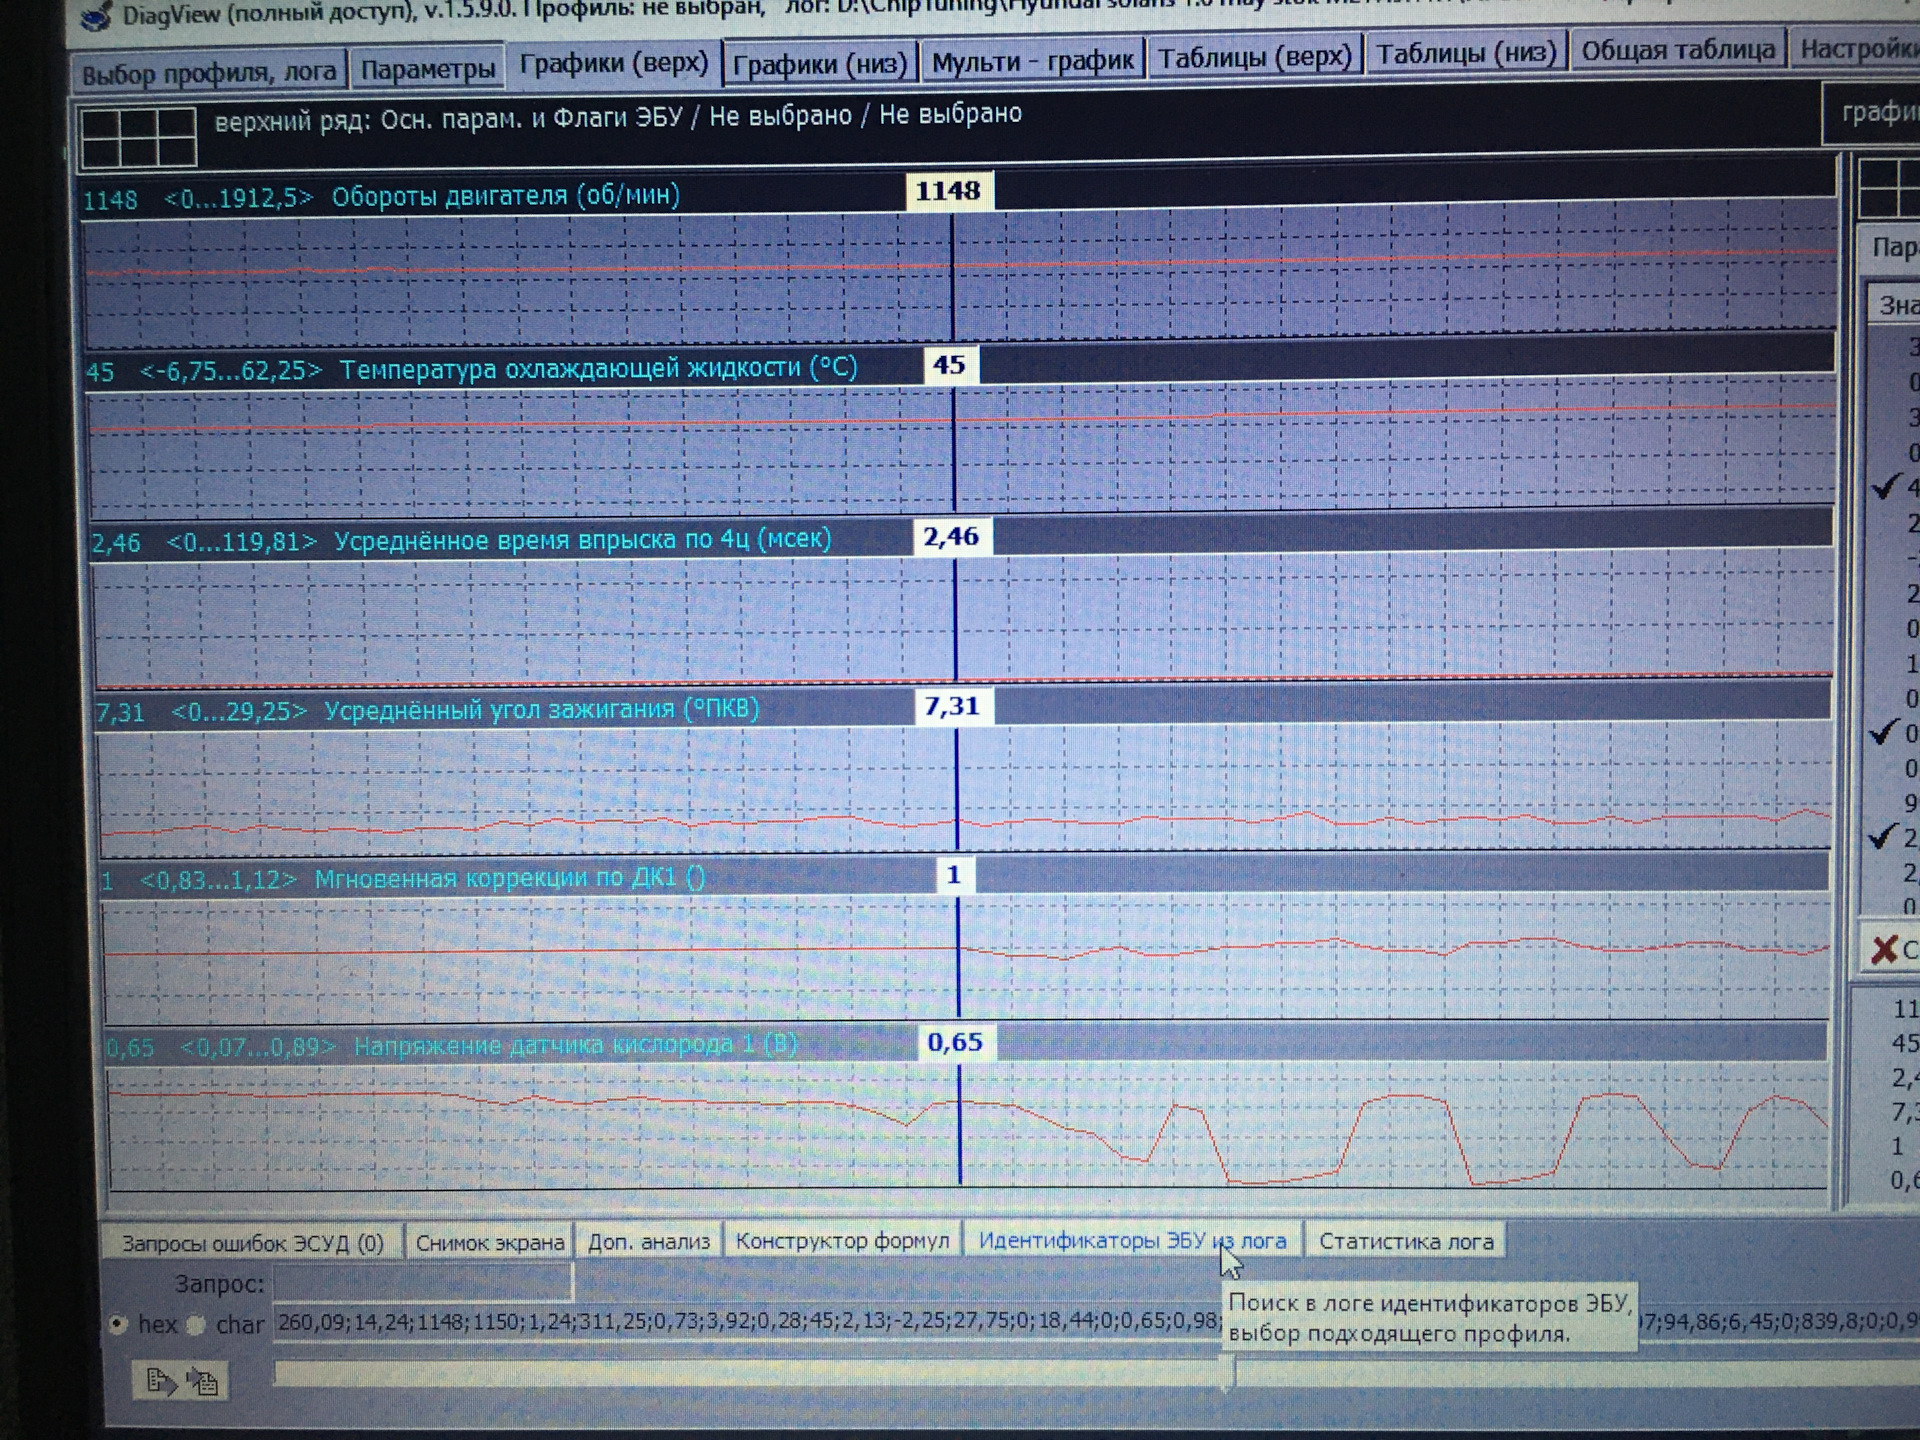This screenshot has height=1440, width=1920.
Task: Click the graph grid layout icon at top-left
Action: pyautogui.click(x=139, y=138)
